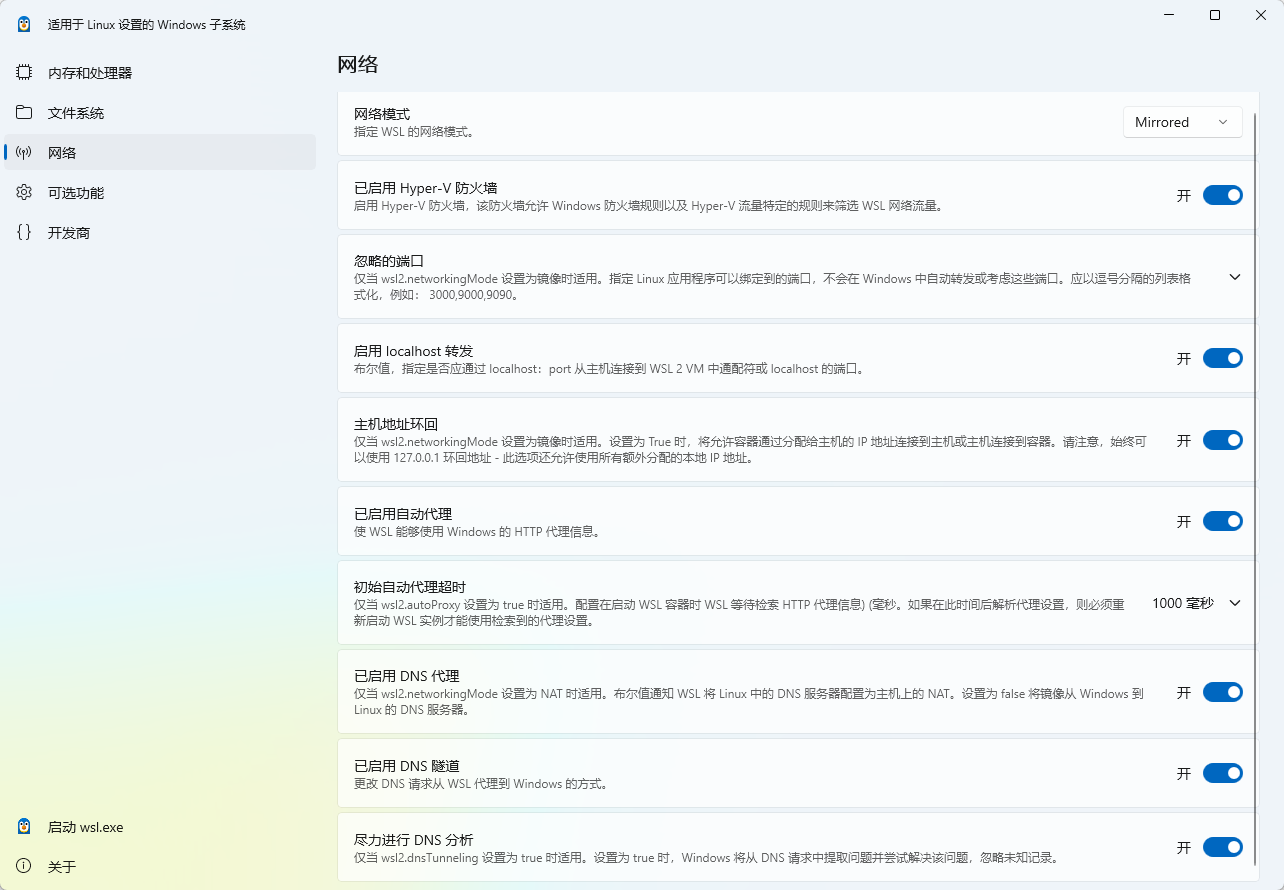Open the 网络模式 Mirrored dropdown
1284x890 pixels.
[x=1182, y=121]
